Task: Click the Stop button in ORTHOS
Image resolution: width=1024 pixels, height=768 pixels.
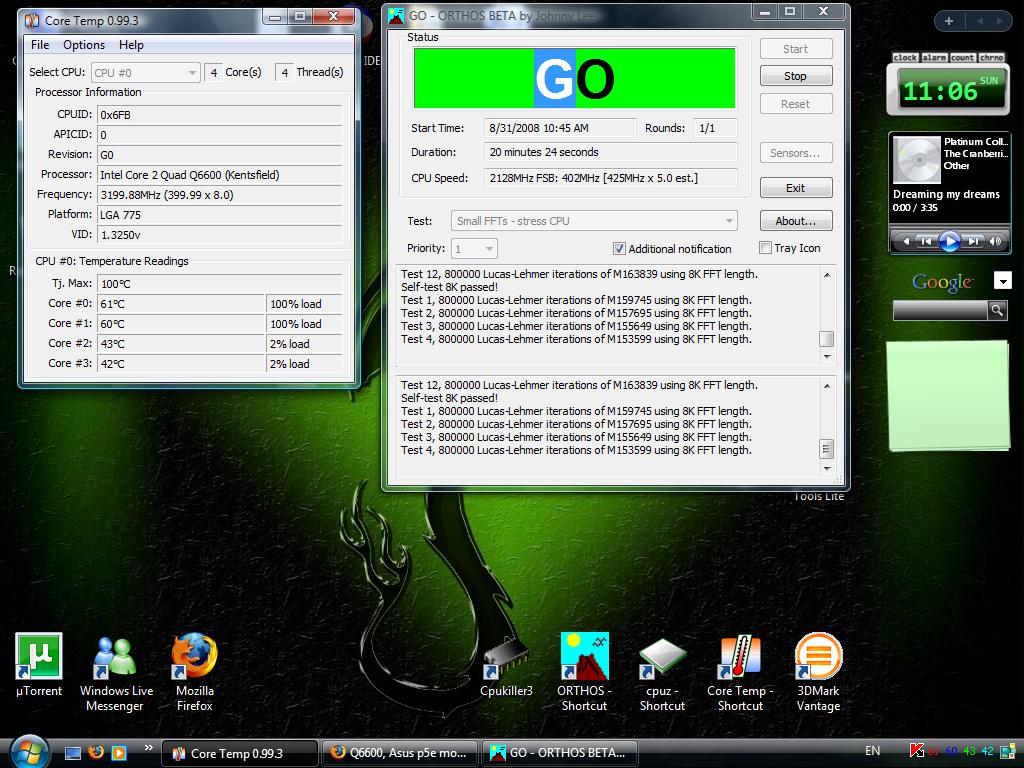Action: pyautogui.click(x=795, y=76)
